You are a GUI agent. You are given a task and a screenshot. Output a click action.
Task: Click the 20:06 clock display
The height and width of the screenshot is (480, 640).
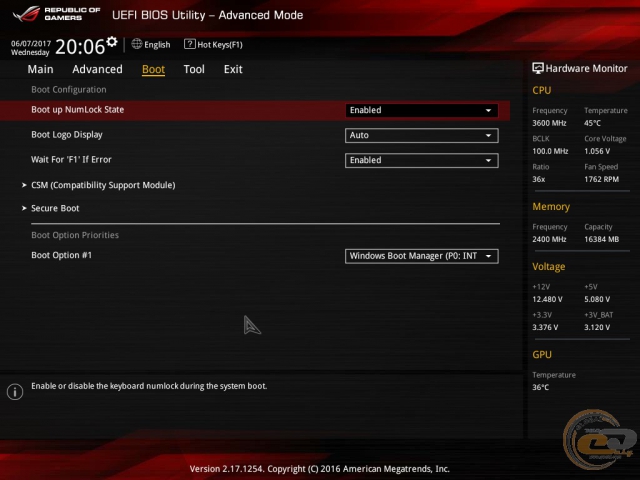pyautogui.click(x=79, y=46)
